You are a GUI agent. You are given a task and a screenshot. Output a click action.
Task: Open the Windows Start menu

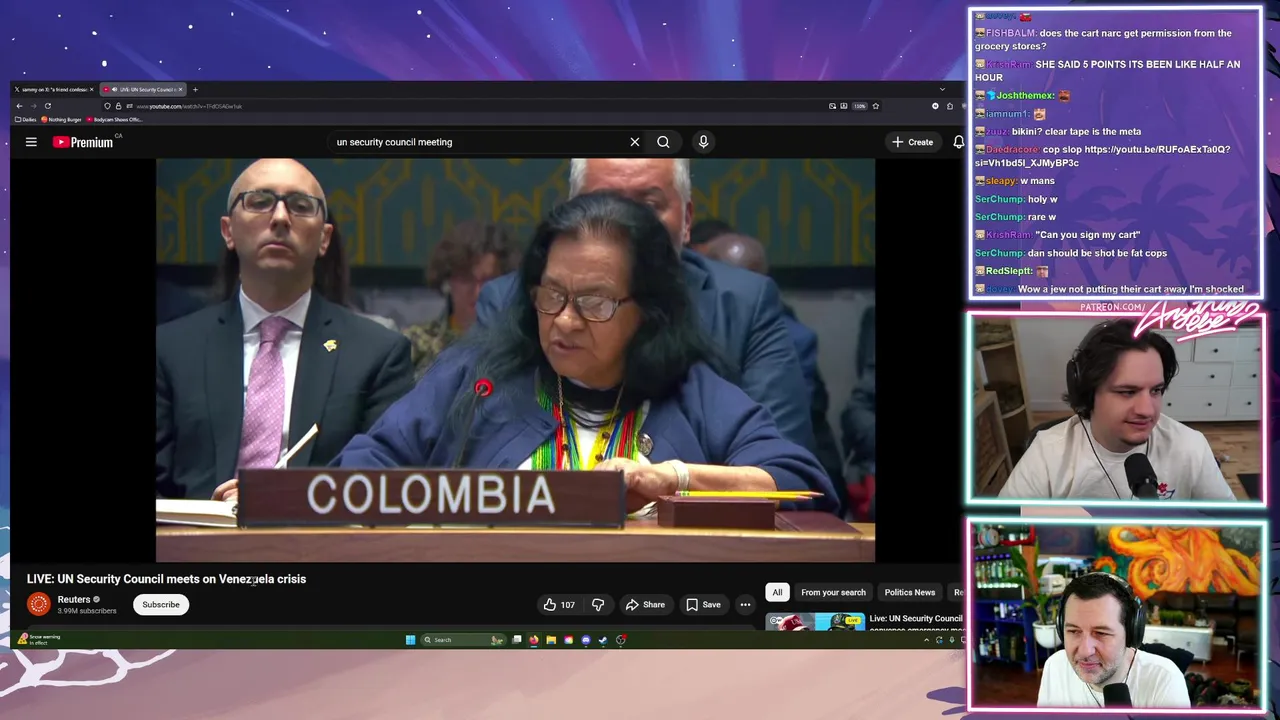(x=410, y=640)
